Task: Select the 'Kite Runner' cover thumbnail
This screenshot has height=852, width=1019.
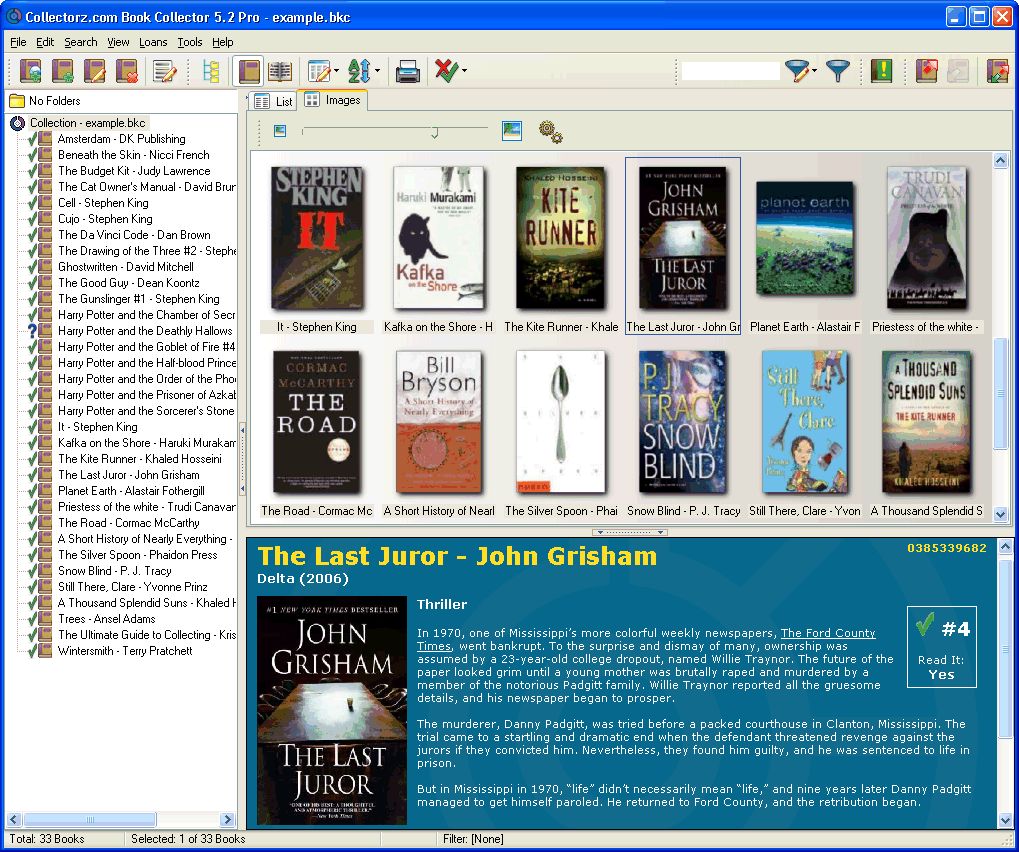Action: (x=560, y=237)
